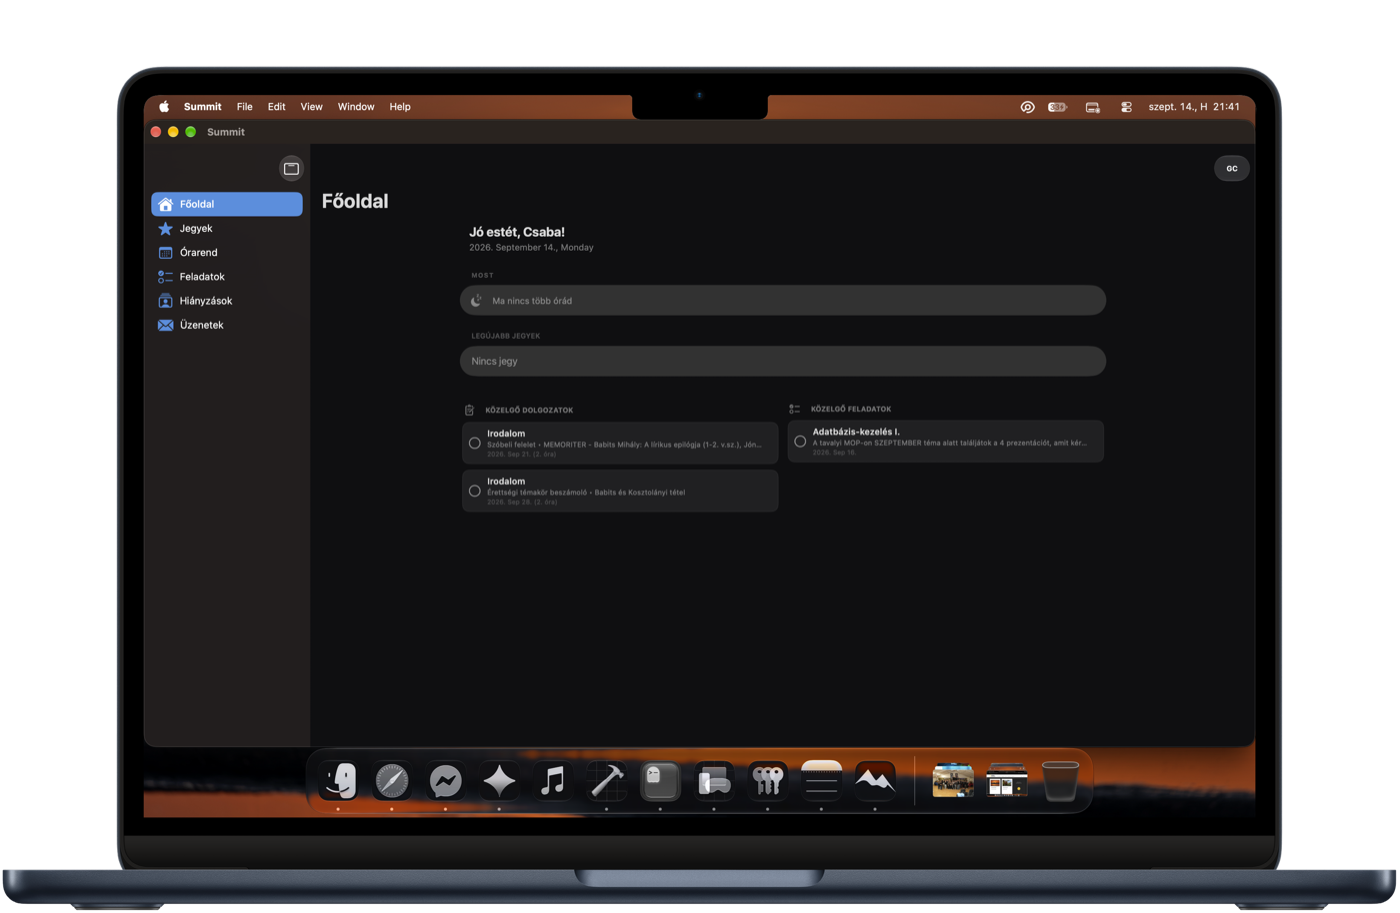Image resolution: width=1400 pixels, height=913 pixels.
Task: Open the Nincs jegy latest grades card
Action: [783, 361]
